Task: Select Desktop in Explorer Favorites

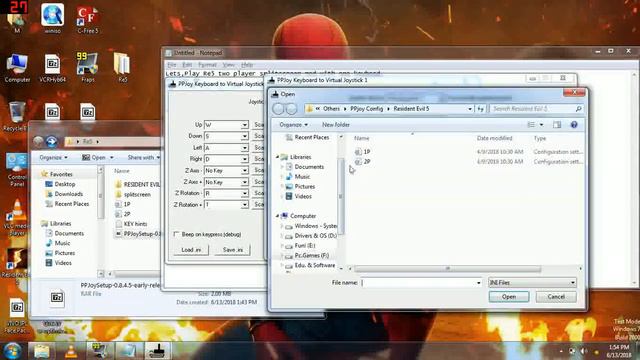Action: coord(60,184)
